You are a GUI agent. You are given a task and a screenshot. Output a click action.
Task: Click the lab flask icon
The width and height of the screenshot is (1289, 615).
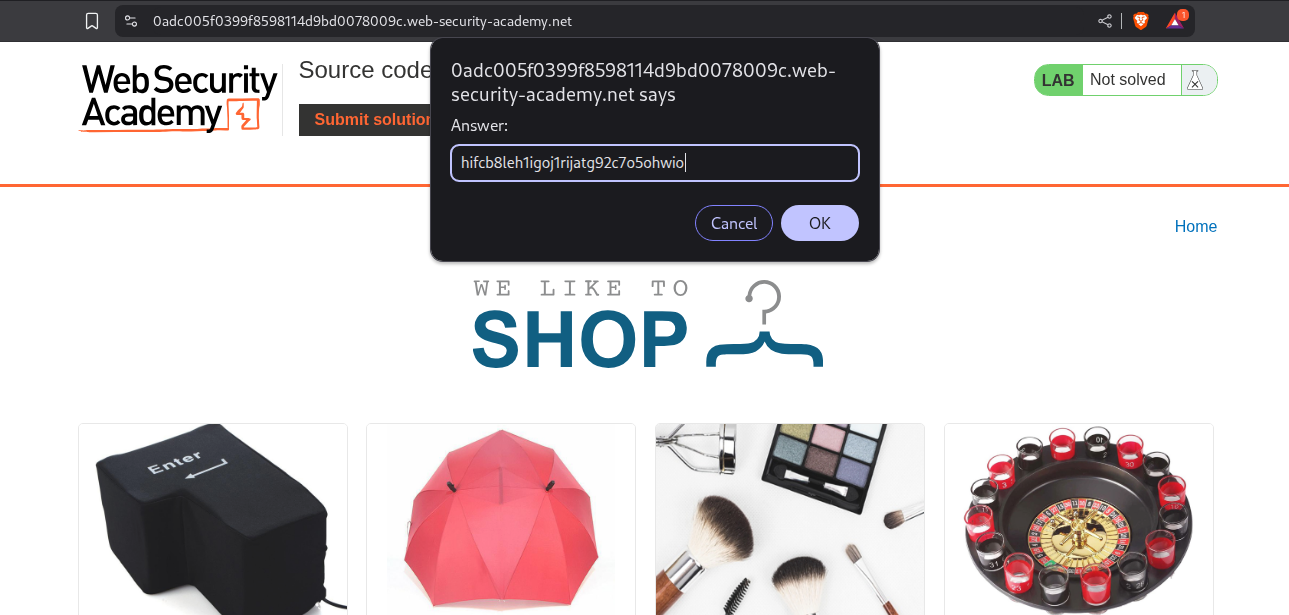1195,80
